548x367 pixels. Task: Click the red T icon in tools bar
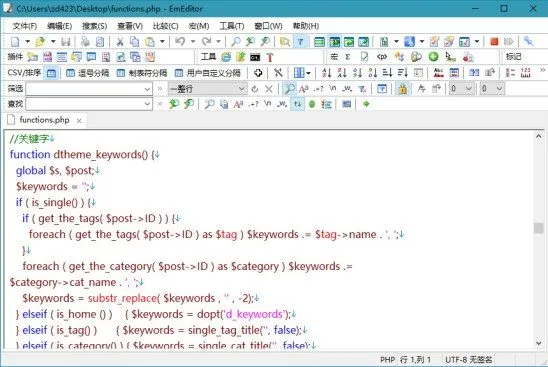click(269, 57)
